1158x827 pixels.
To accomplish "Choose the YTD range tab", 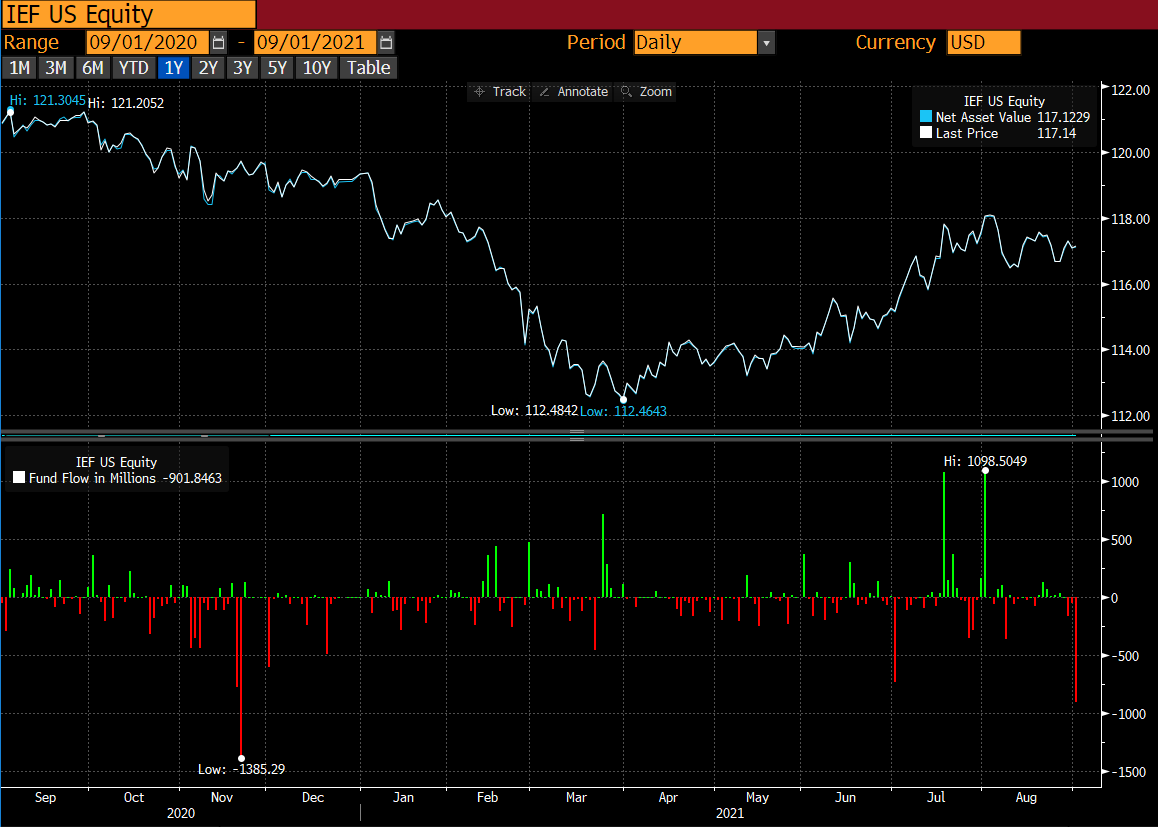I will [134, 68].
